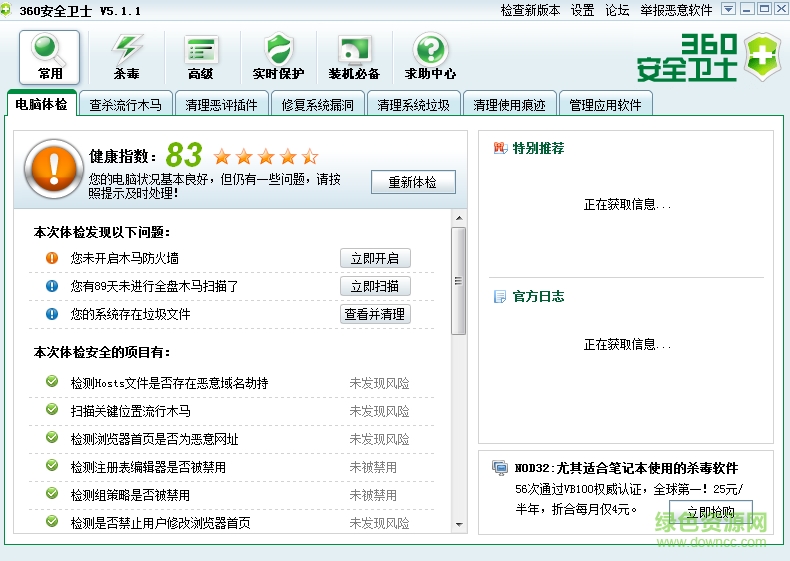
Task: Click the 360 title bar app icon
Action: (6, 10)
